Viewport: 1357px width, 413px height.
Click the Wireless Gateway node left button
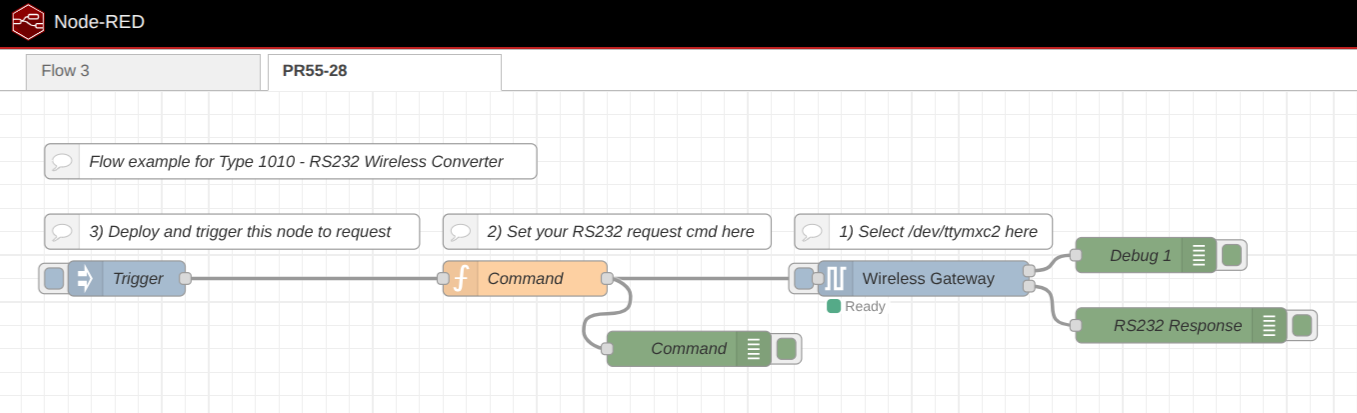click(804, 278)
